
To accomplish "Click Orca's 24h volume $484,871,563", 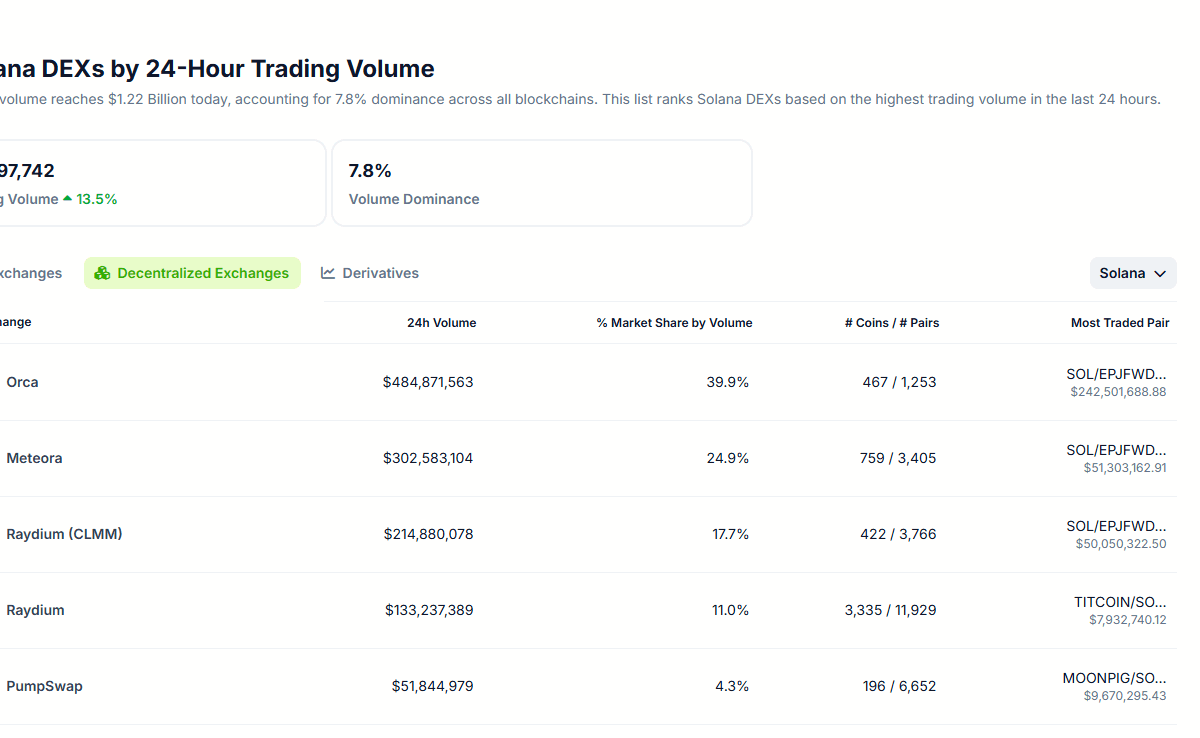I will click(x=428, y=382).
